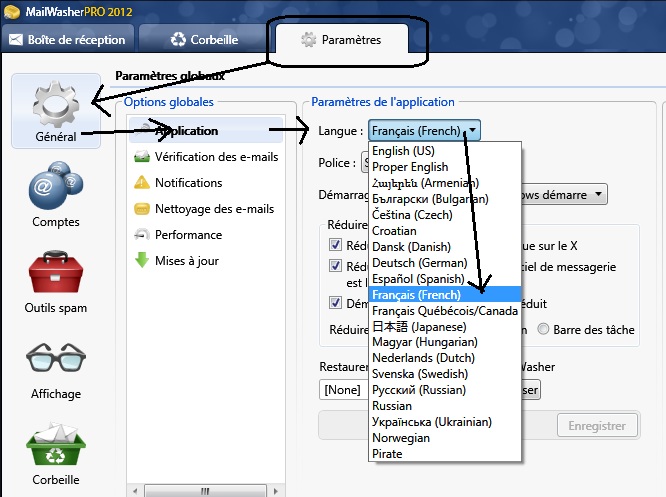The height and width of the screenshot is (497, 666).
Task: Click the Performance gauge icon
Action: [142, 234]
